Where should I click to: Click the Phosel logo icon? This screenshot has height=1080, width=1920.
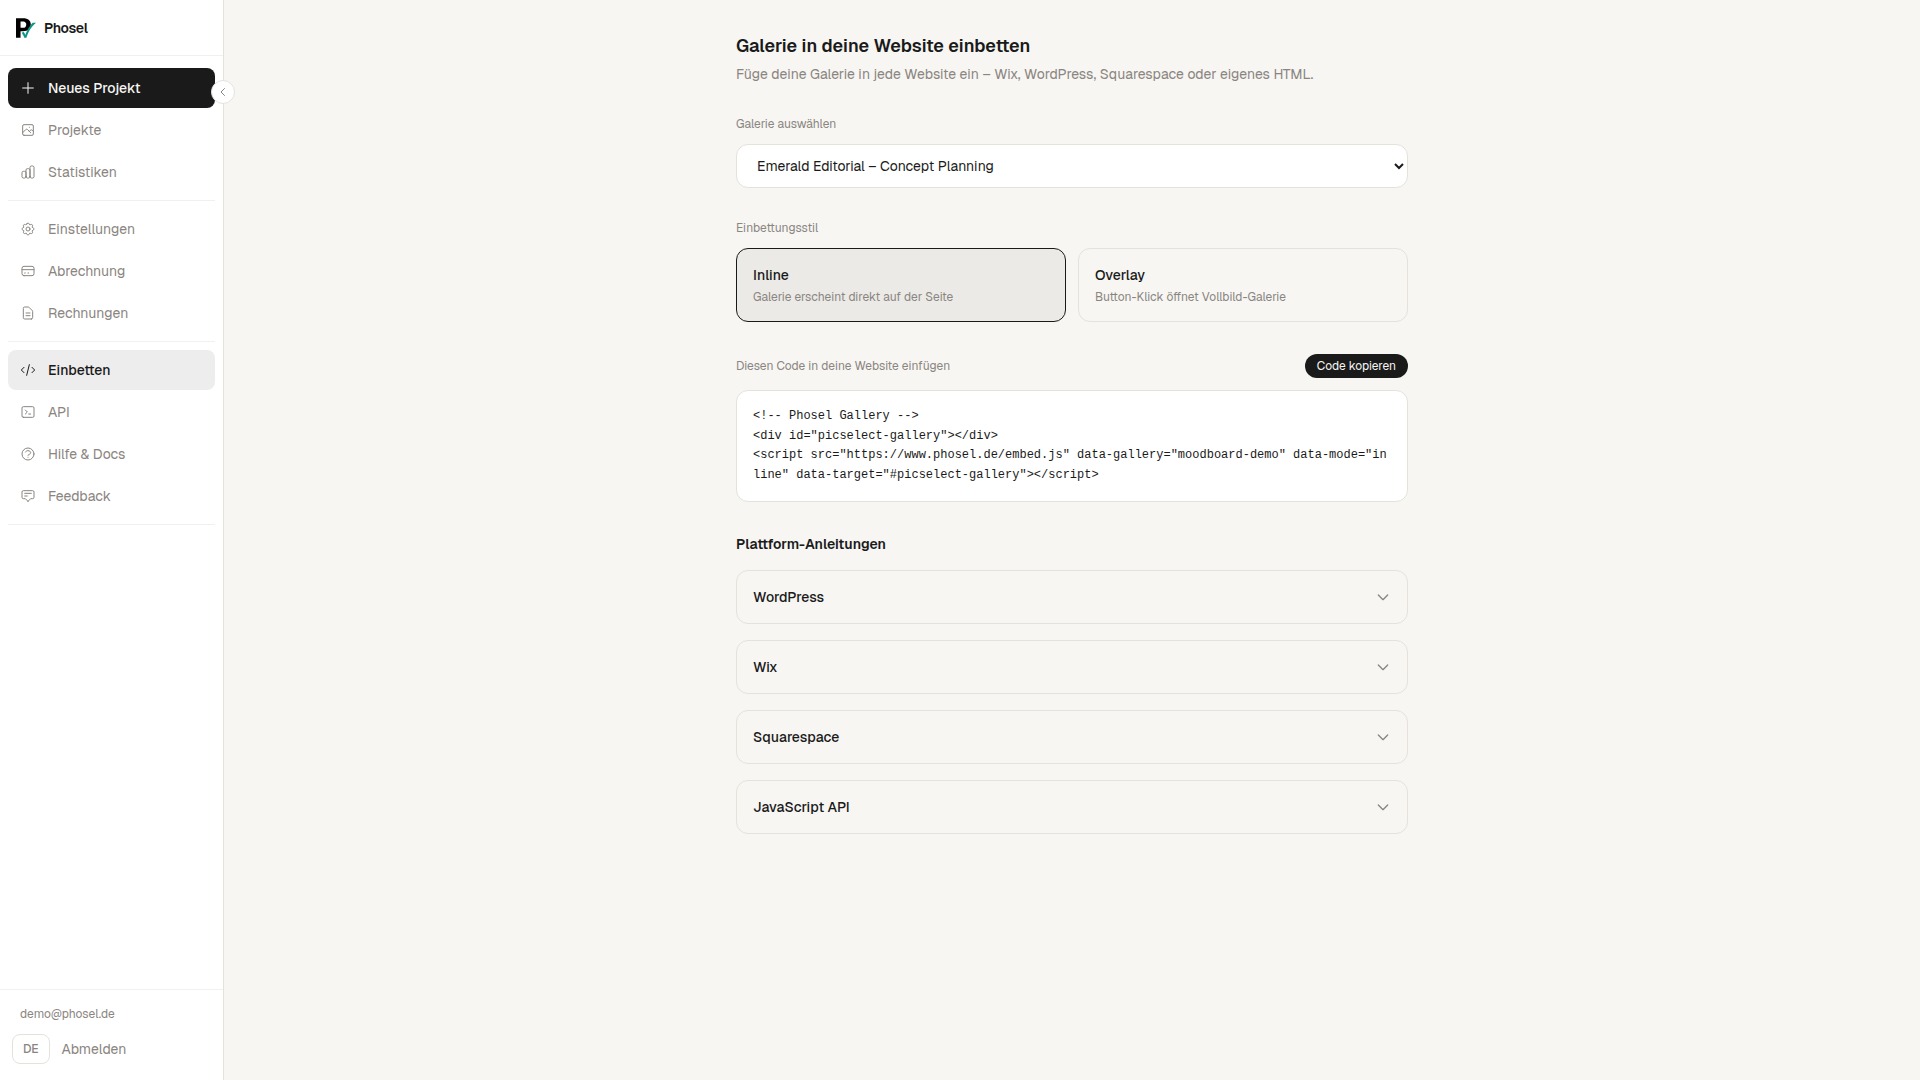pyautogui.click(x=25, y=28)
